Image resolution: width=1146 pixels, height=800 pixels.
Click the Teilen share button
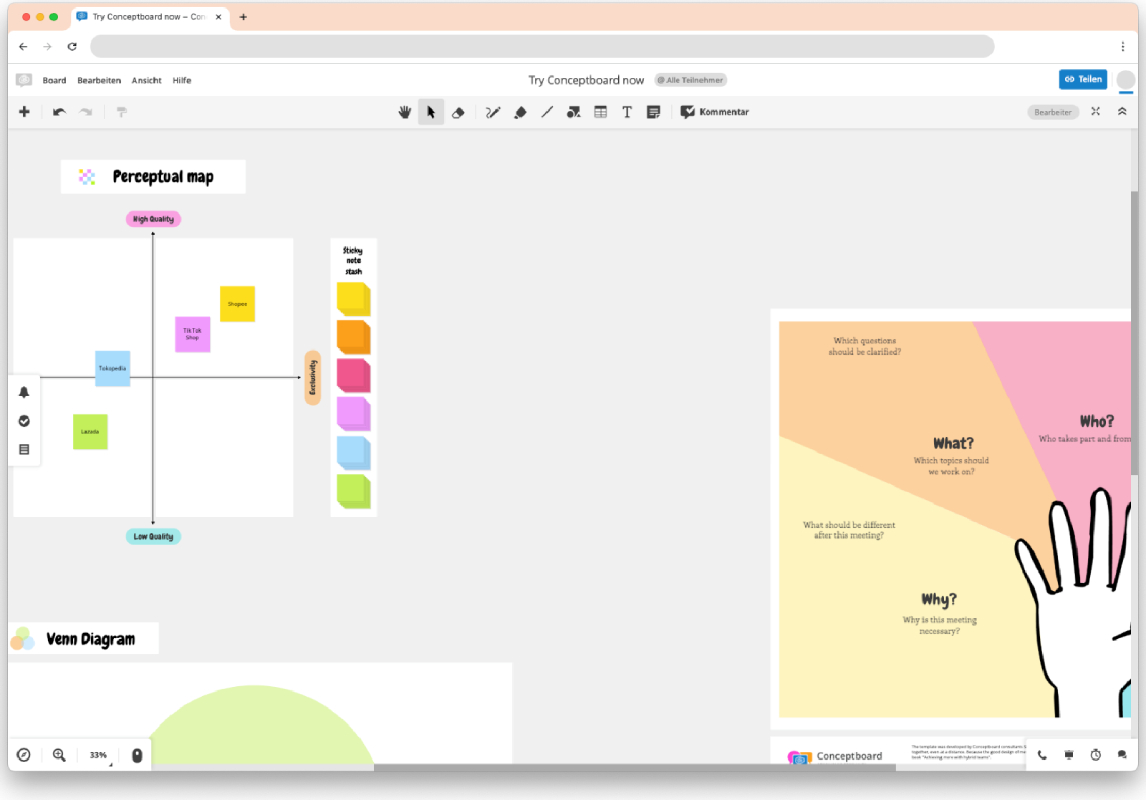1082,79
